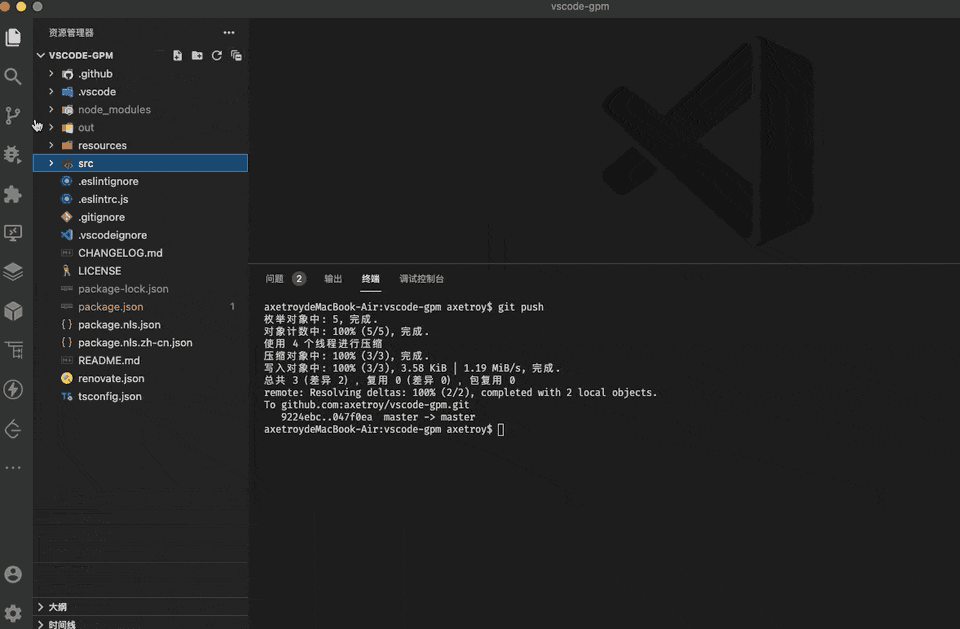Click the stacked layers icon in activity bar
Viewport: 960px width, 629px height.
pyautogui.click(x=13, y=272)
